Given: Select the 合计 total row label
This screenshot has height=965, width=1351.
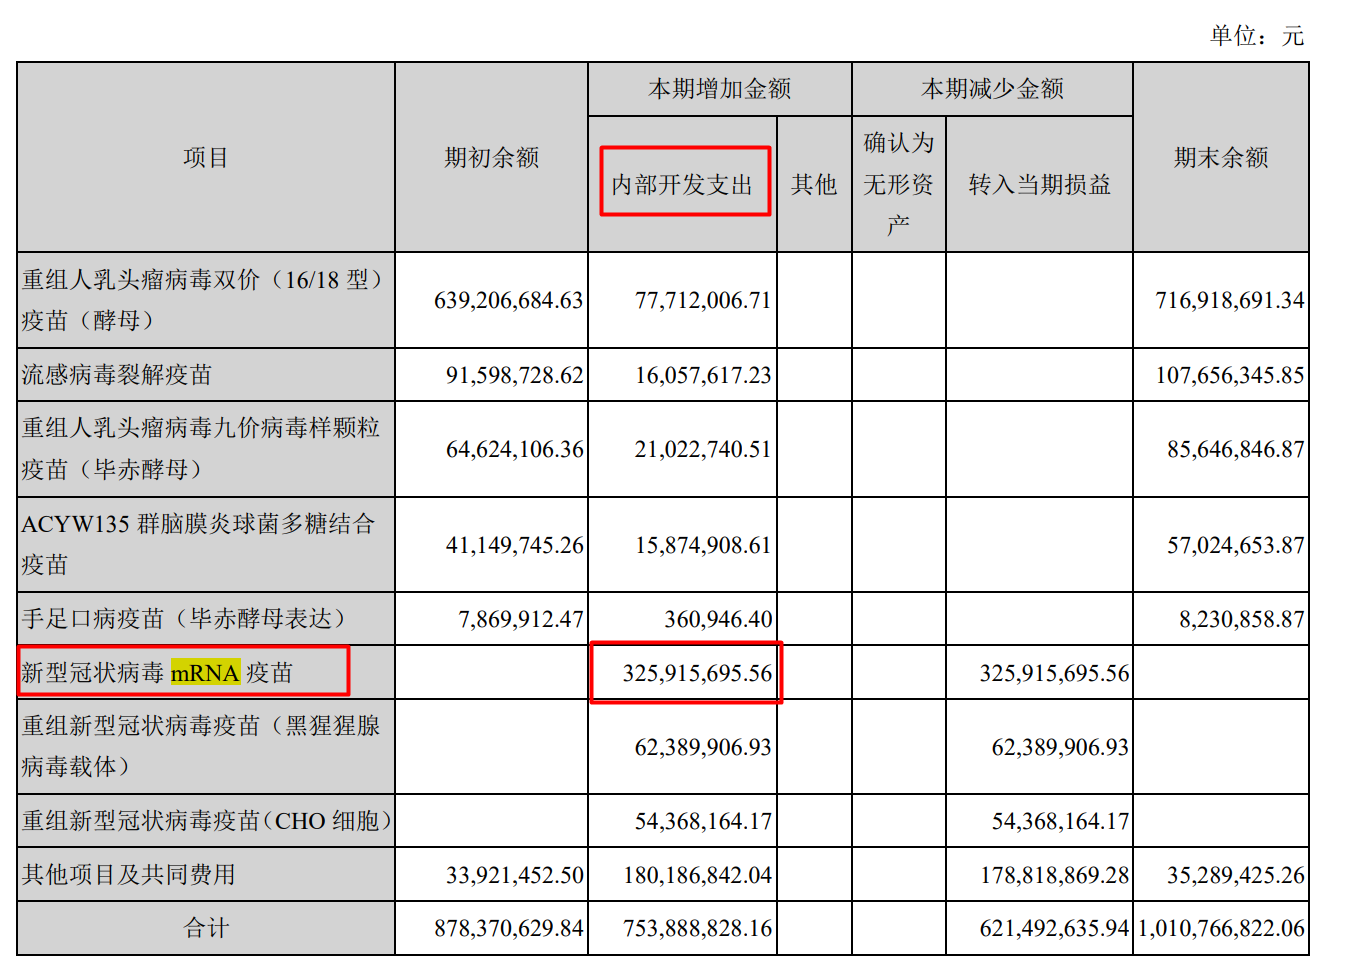Looking at the screenshot, I should pyautogui.click(x=206, y=928).
